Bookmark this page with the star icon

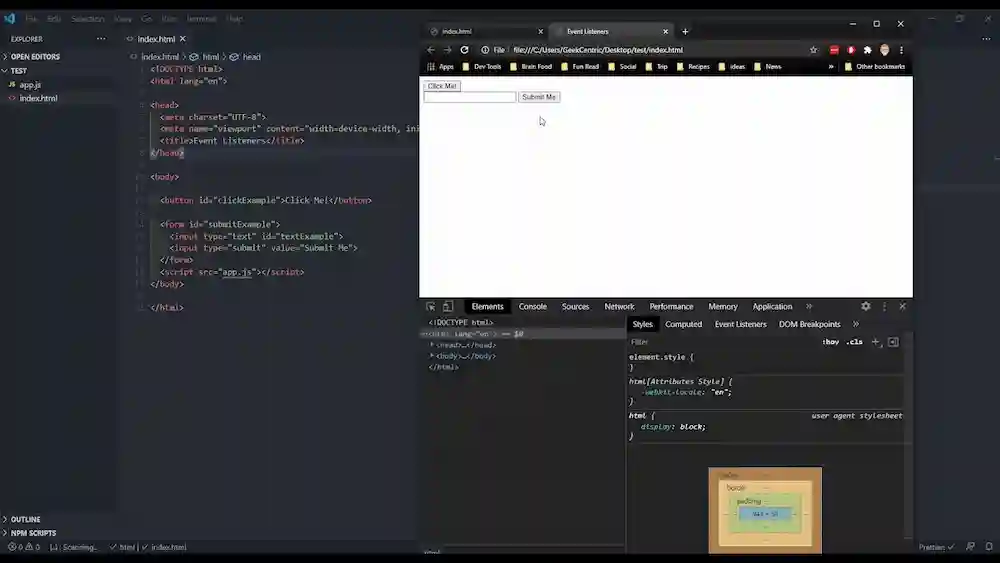pyautogui.click(x=813, y=50)
